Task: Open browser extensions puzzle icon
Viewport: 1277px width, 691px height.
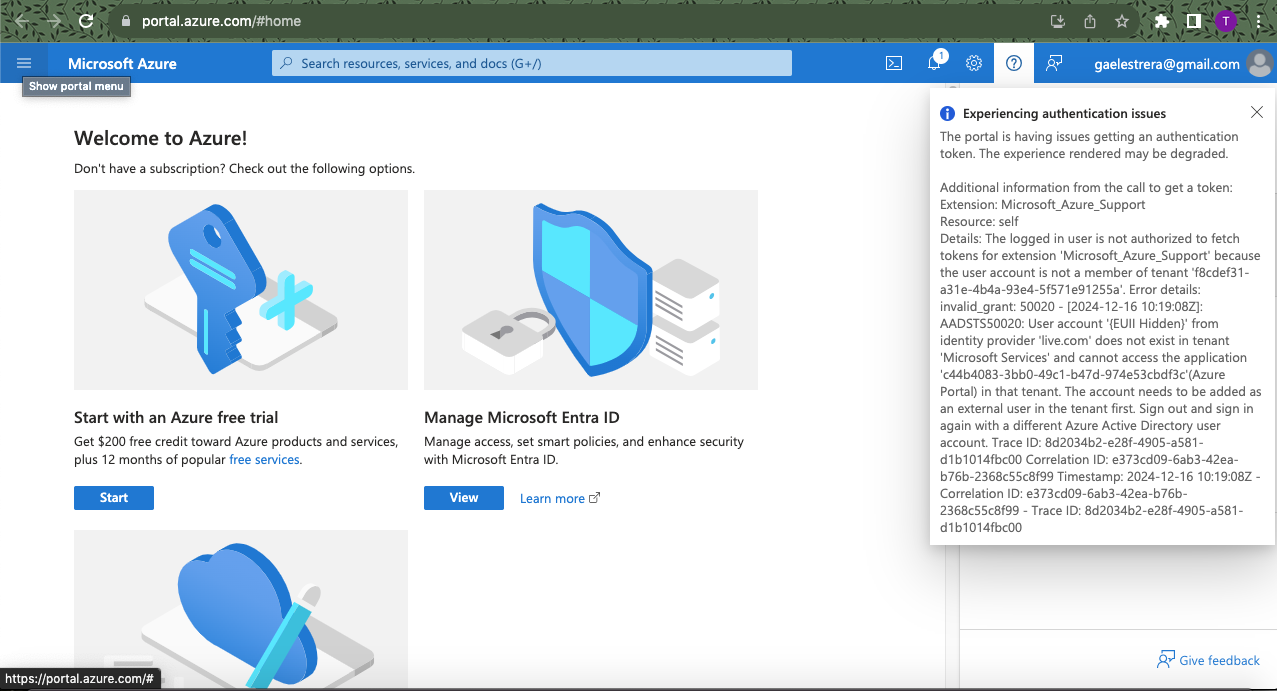Action: pos(1161,21)
